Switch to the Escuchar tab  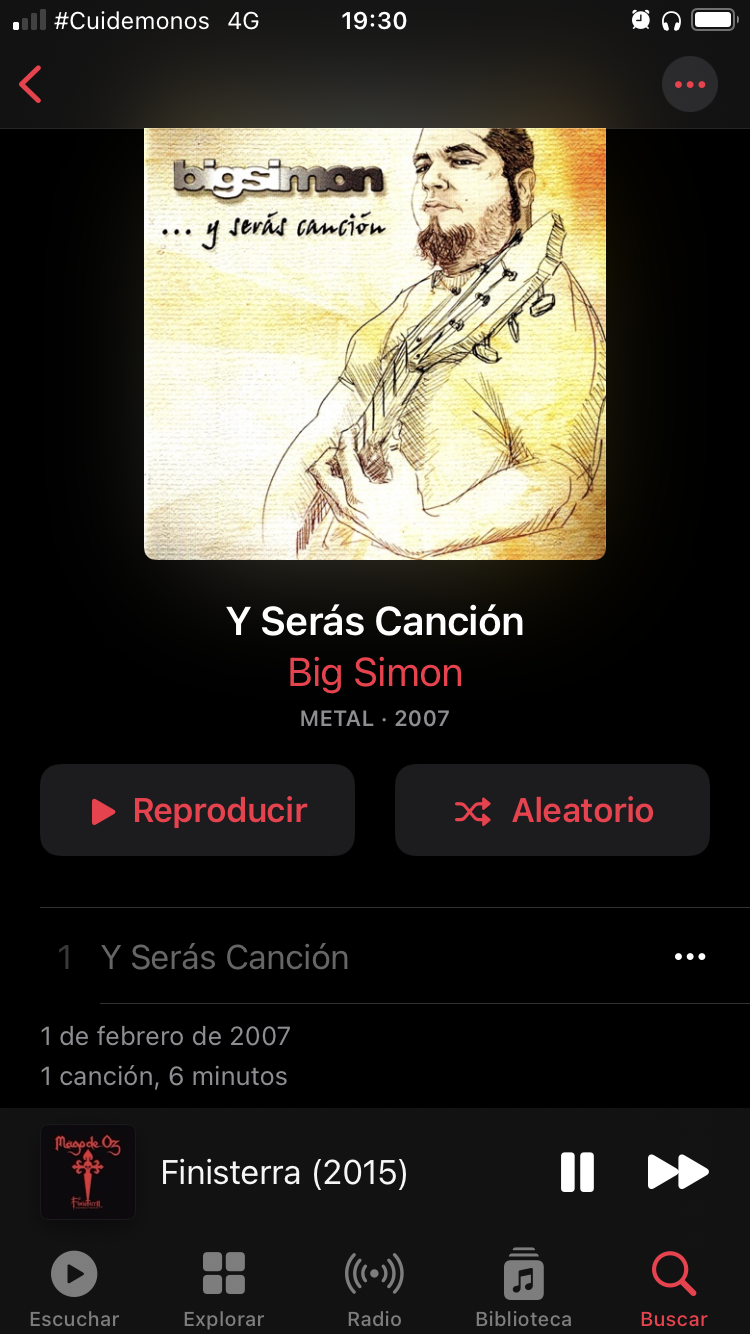[x=74, y=1290]
